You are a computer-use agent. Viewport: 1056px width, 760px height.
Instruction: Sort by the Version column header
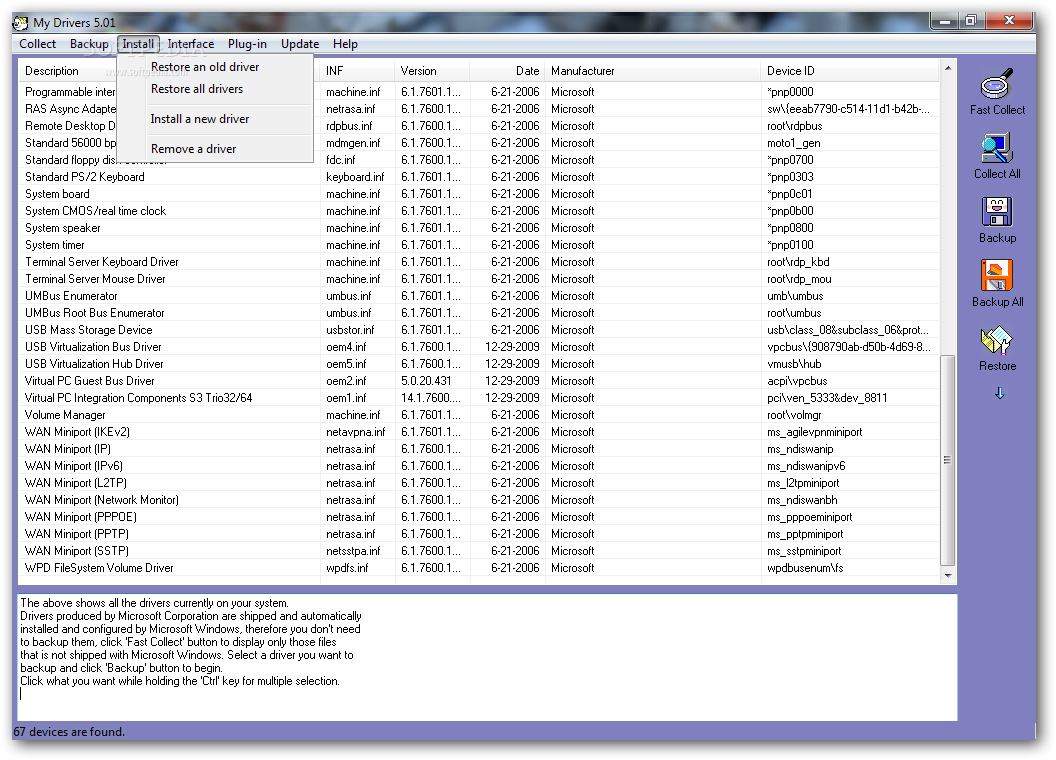(x=432, y=71)
